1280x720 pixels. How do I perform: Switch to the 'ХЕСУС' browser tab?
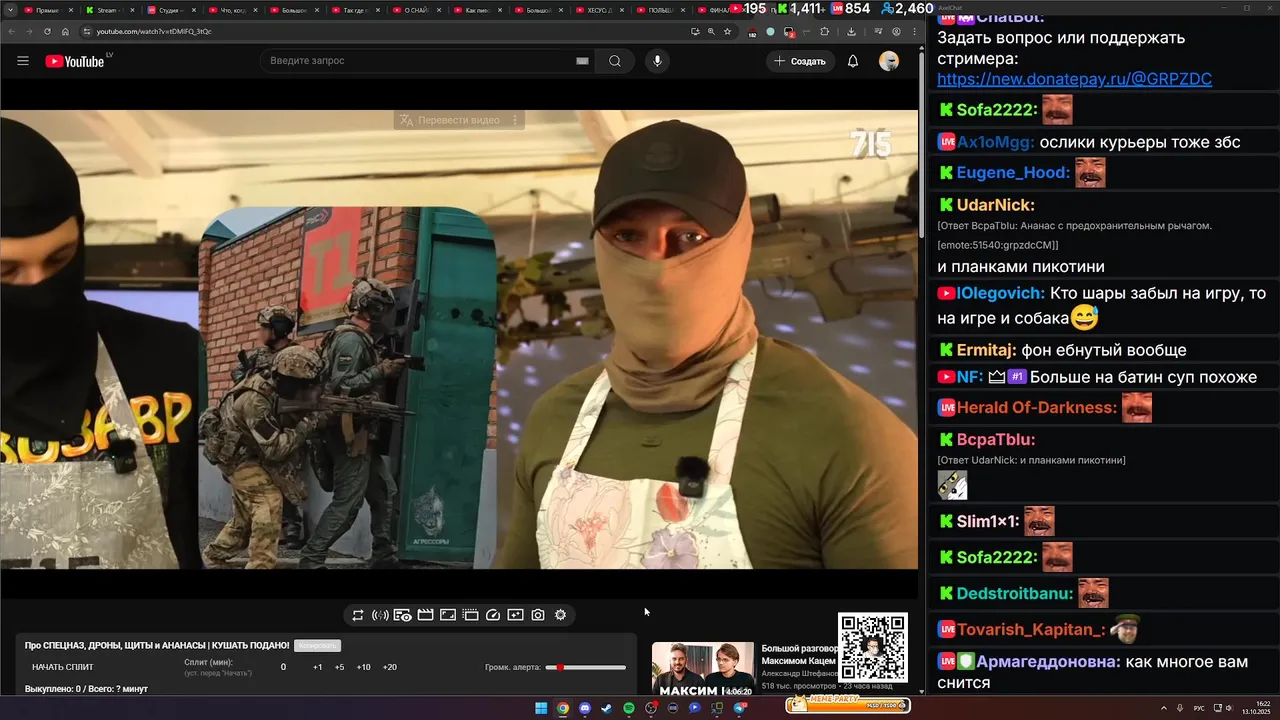click(x=598, y=10)
